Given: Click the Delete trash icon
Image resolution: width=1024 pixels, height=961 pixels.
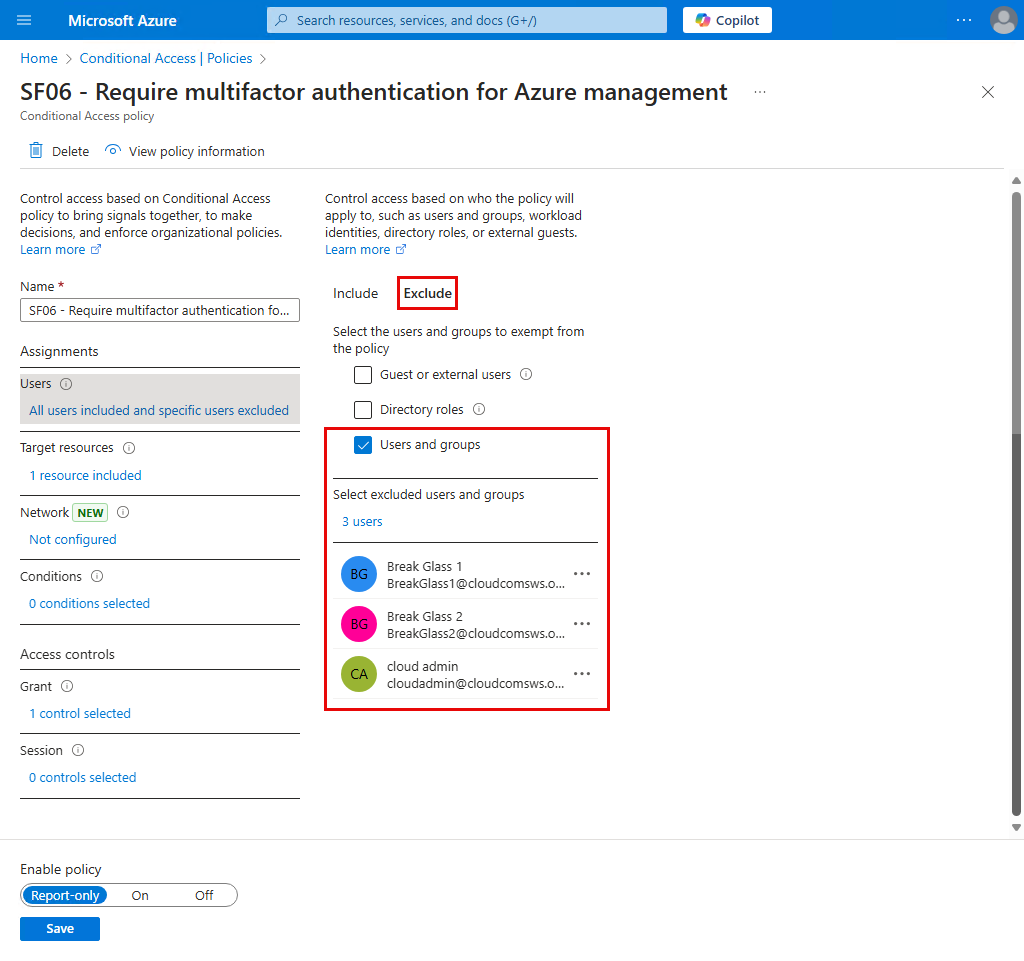Looking at the screenshot, I should point(36,151).
